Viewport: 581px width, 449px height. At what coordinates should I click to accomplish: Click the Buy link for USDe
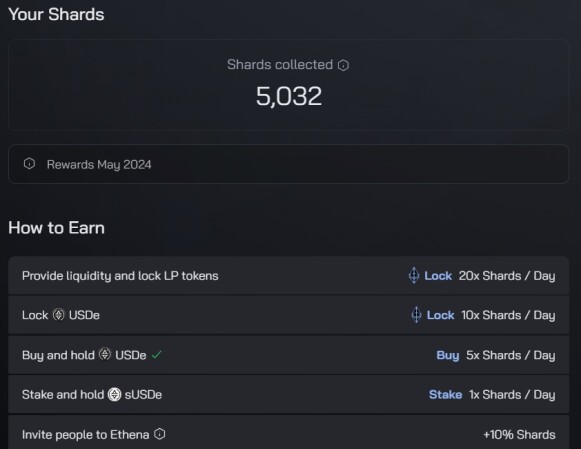pos(448,355)
